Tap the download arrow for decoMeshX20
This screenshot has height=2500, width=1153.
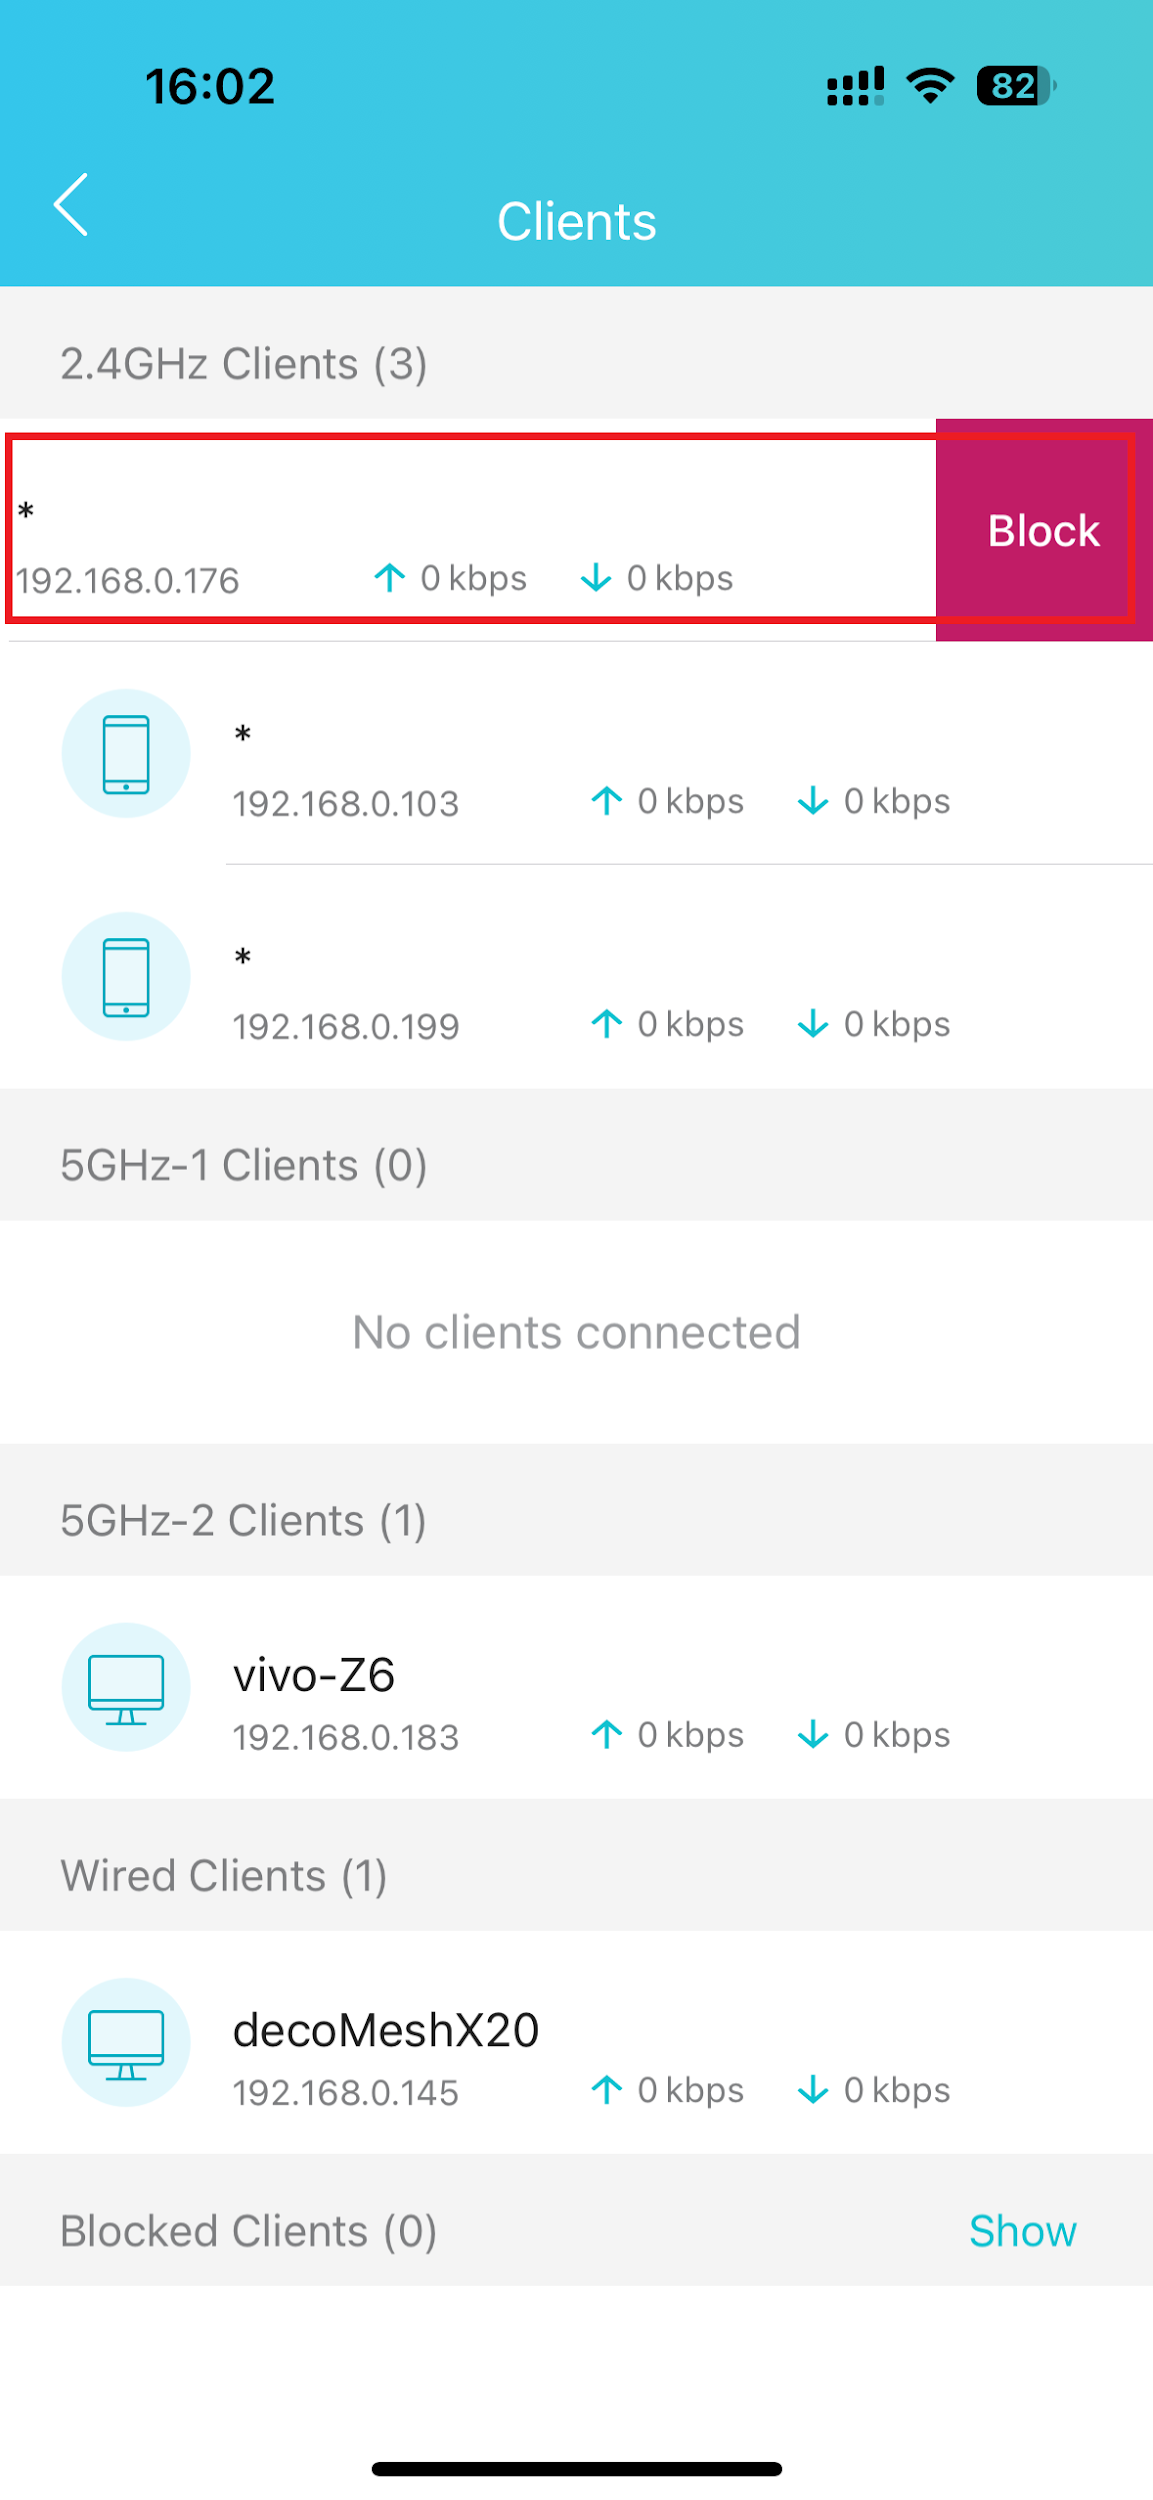pyautogui.click(x=812, y=2090)
